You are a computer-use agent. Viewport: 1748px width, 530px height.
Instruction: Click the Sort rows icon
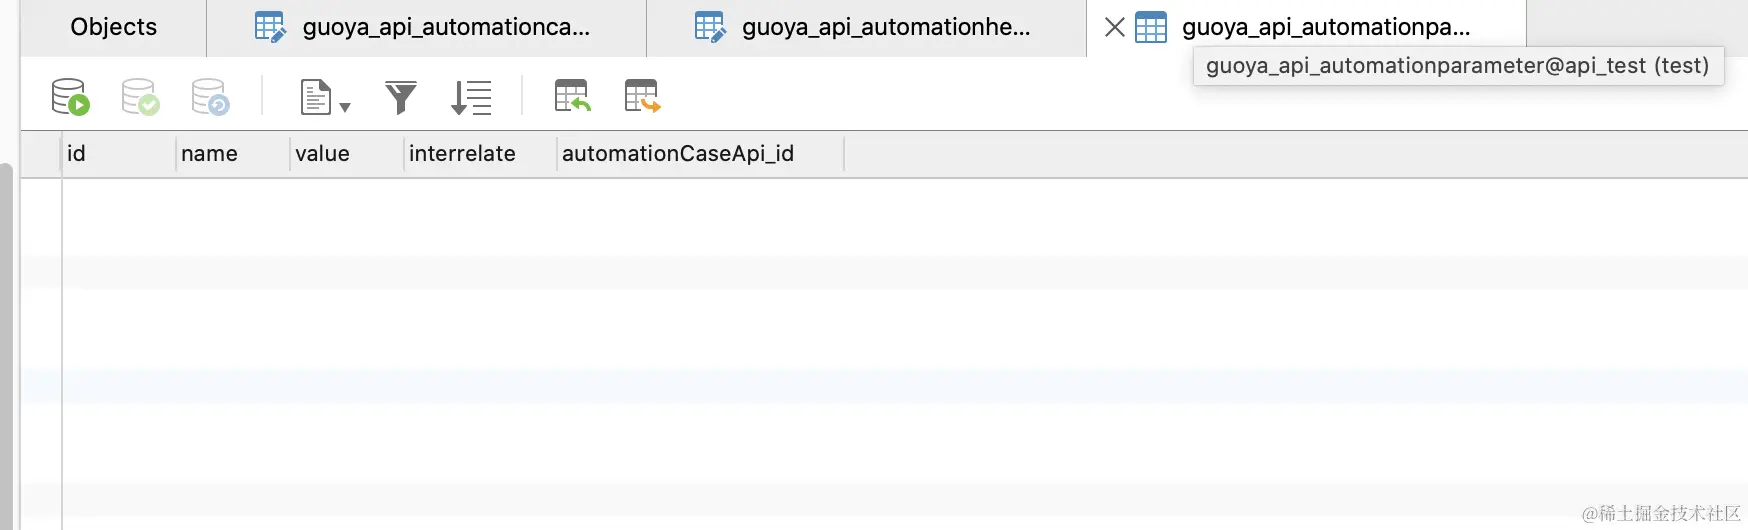point(471,97)
